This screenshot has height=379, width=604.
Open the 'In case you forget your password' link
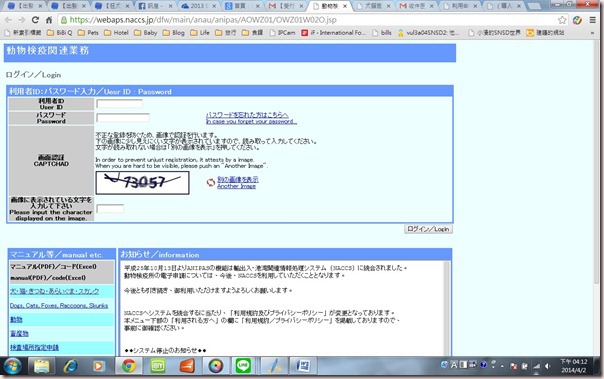(x=252, y=121)
